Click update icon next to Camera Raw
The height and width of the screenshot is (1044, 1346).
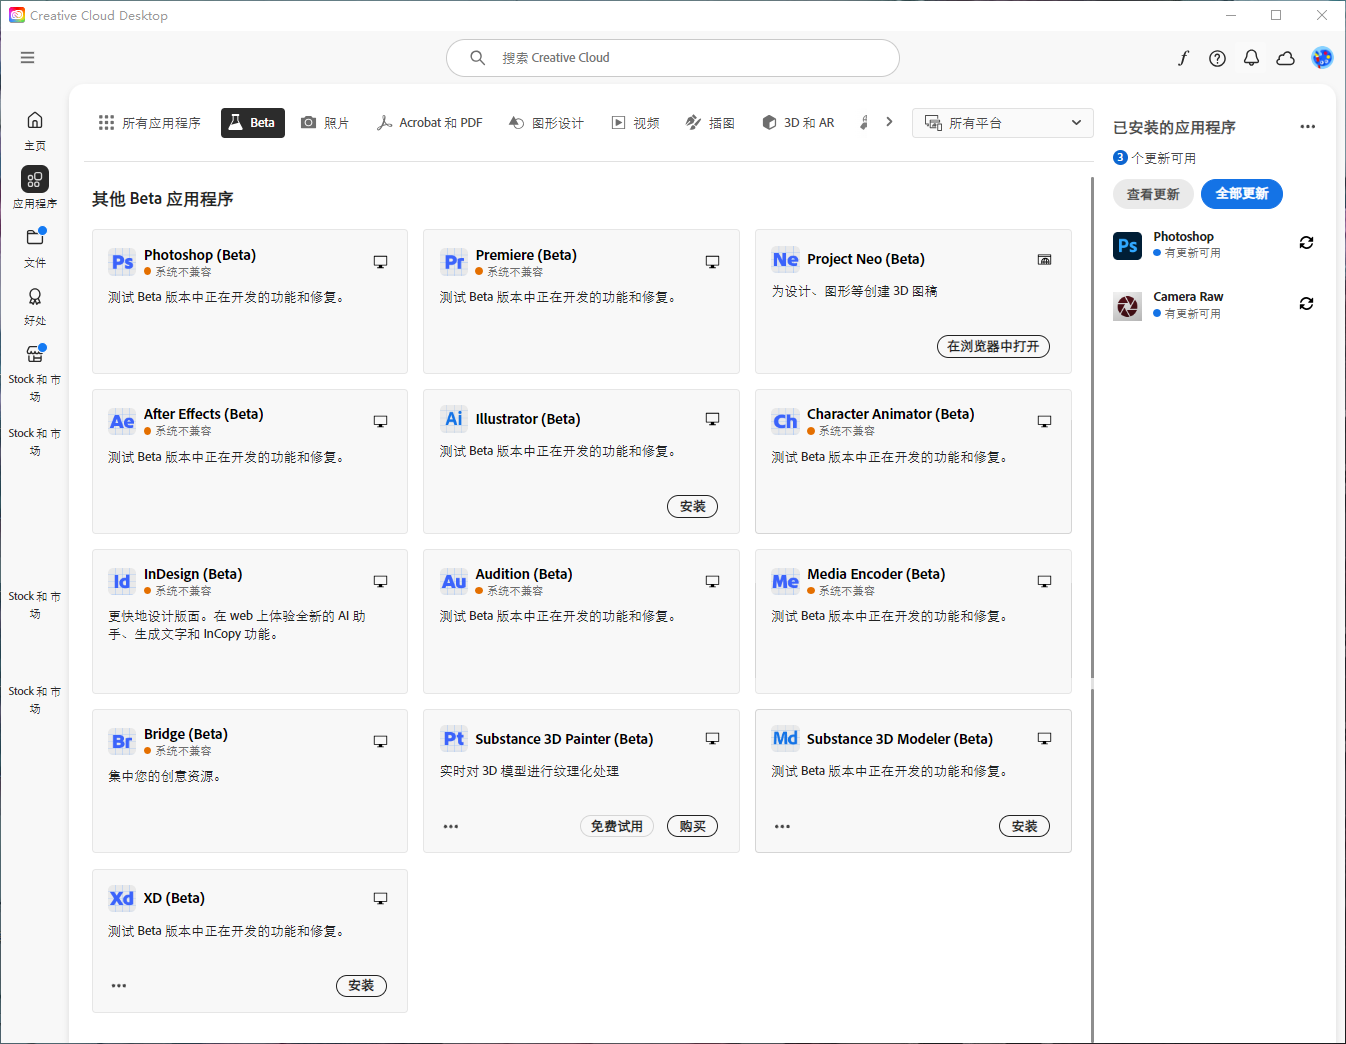coord(1306,304)
